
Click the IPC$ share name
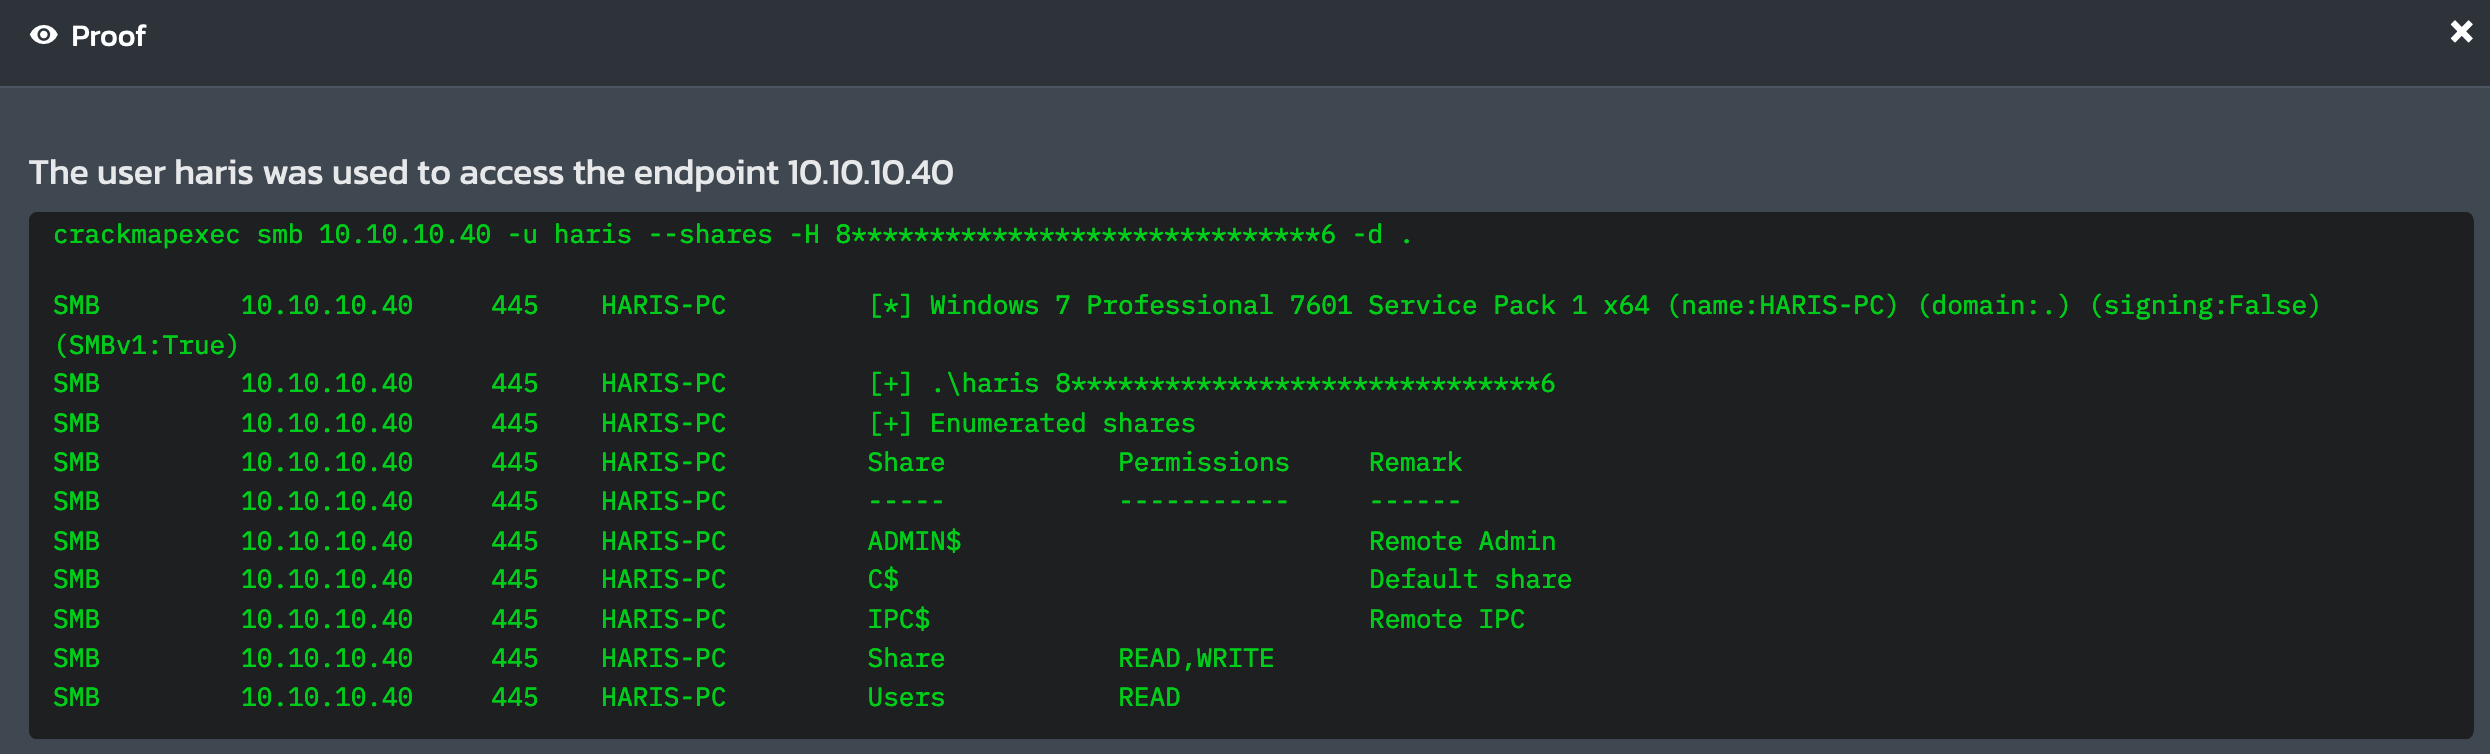[x=898, y=619]
